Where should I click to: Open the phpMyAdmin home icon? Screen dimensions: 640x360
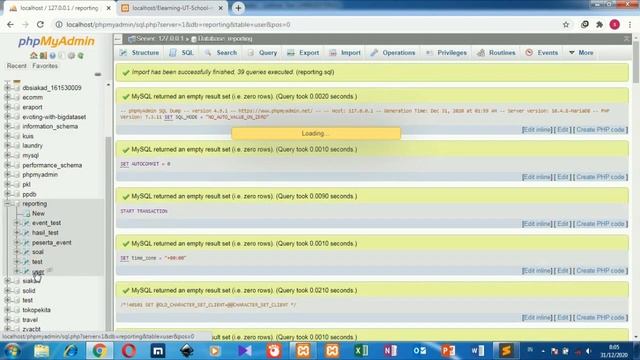point(33,56)
